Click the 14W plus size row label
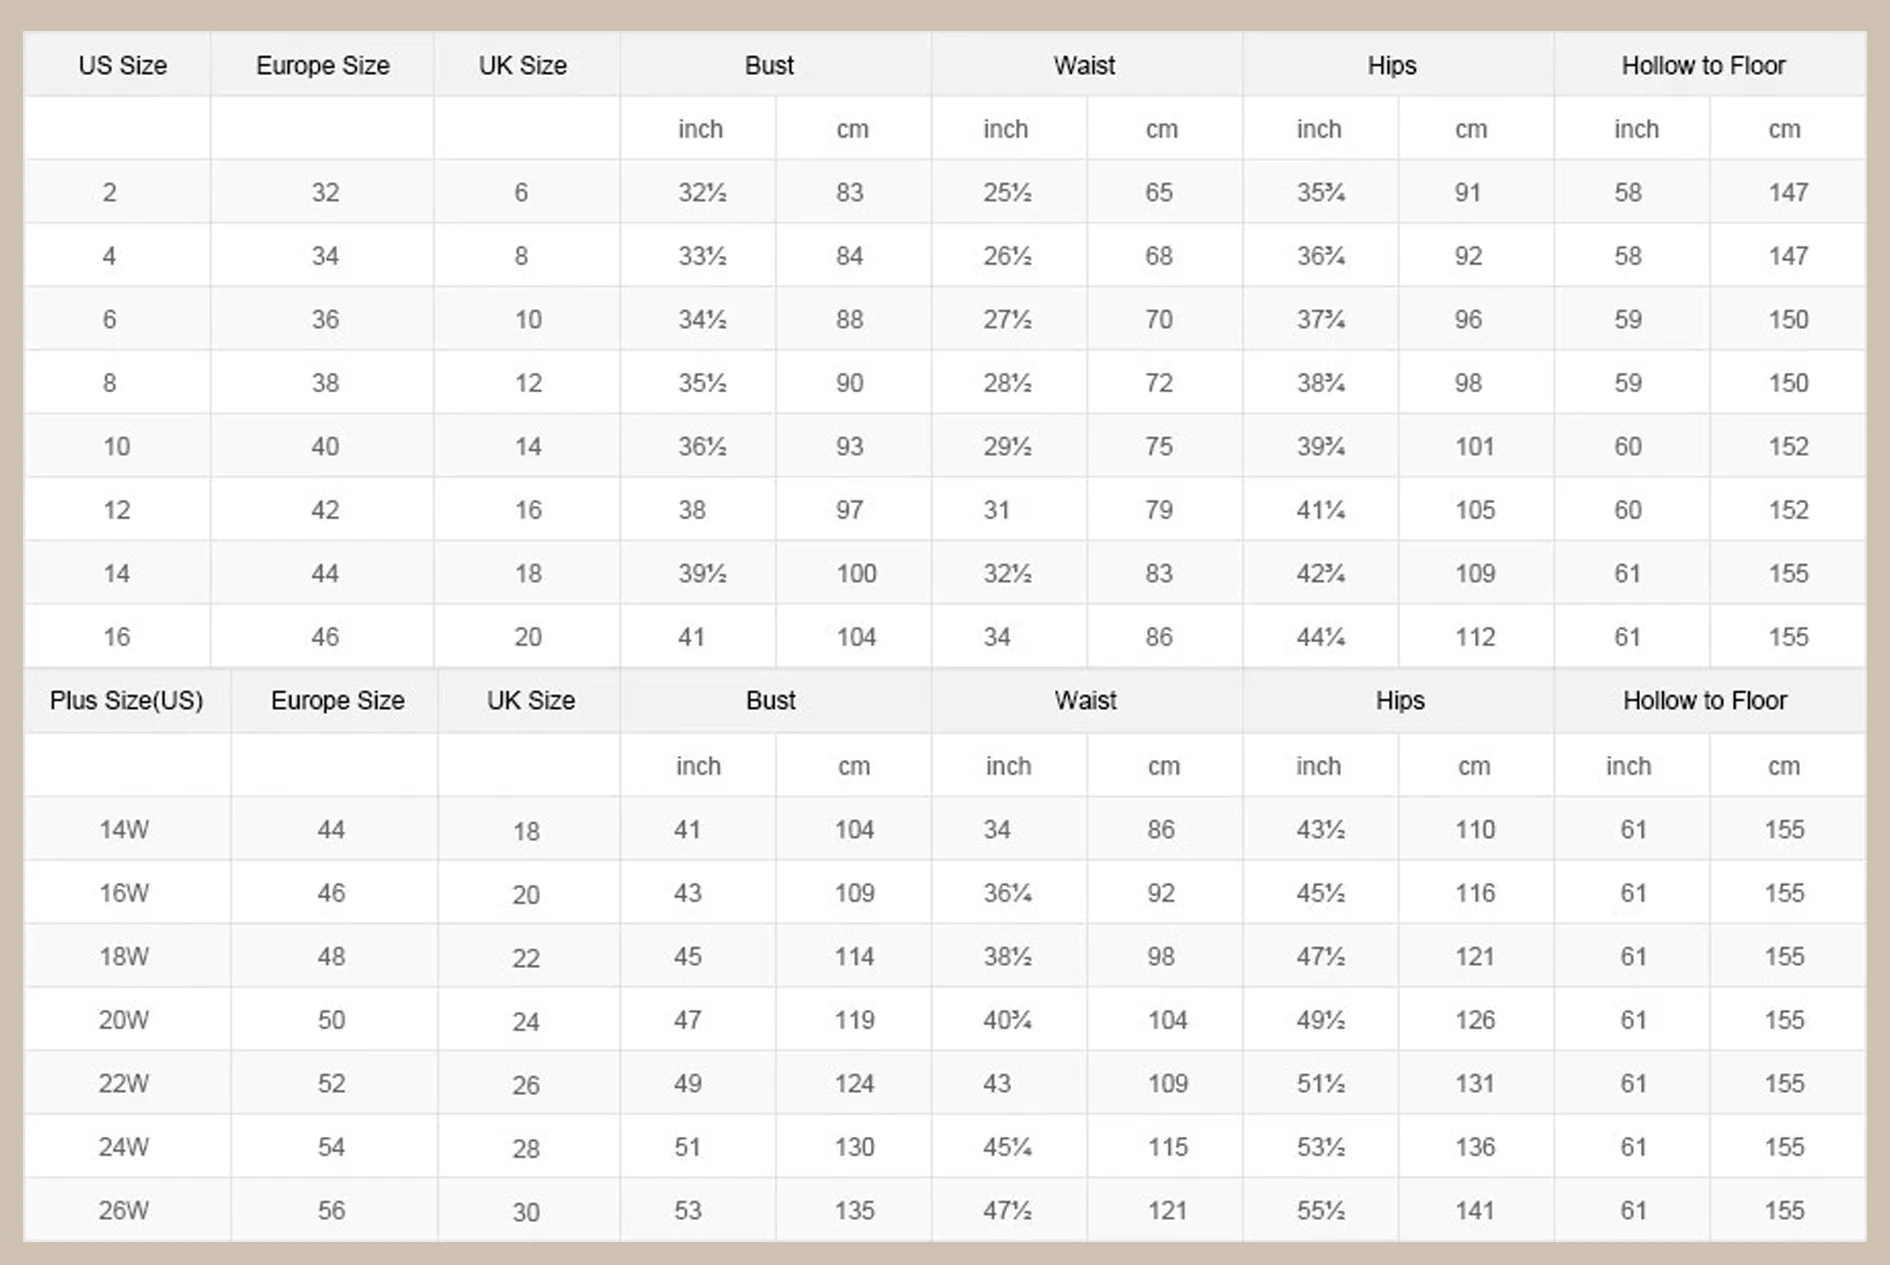1890x1265 pixels. pos(124,829)
